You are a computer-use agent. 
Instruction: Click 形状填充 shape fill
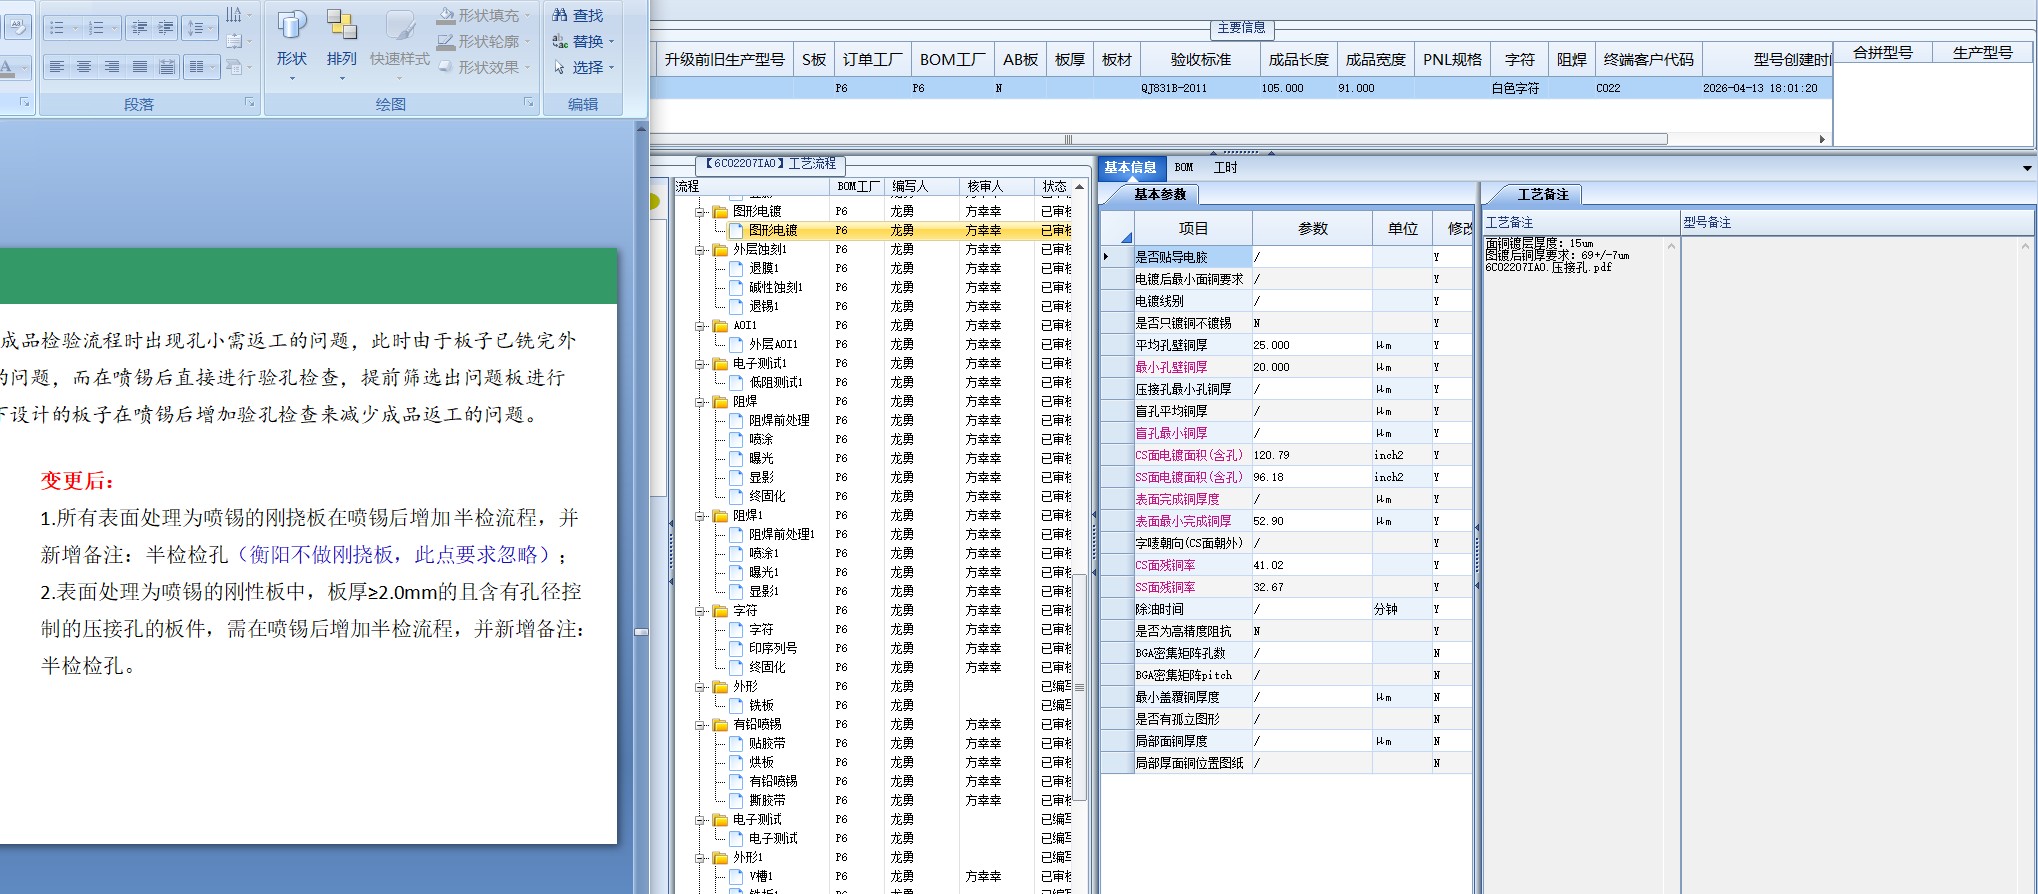(x=483, y=15)
